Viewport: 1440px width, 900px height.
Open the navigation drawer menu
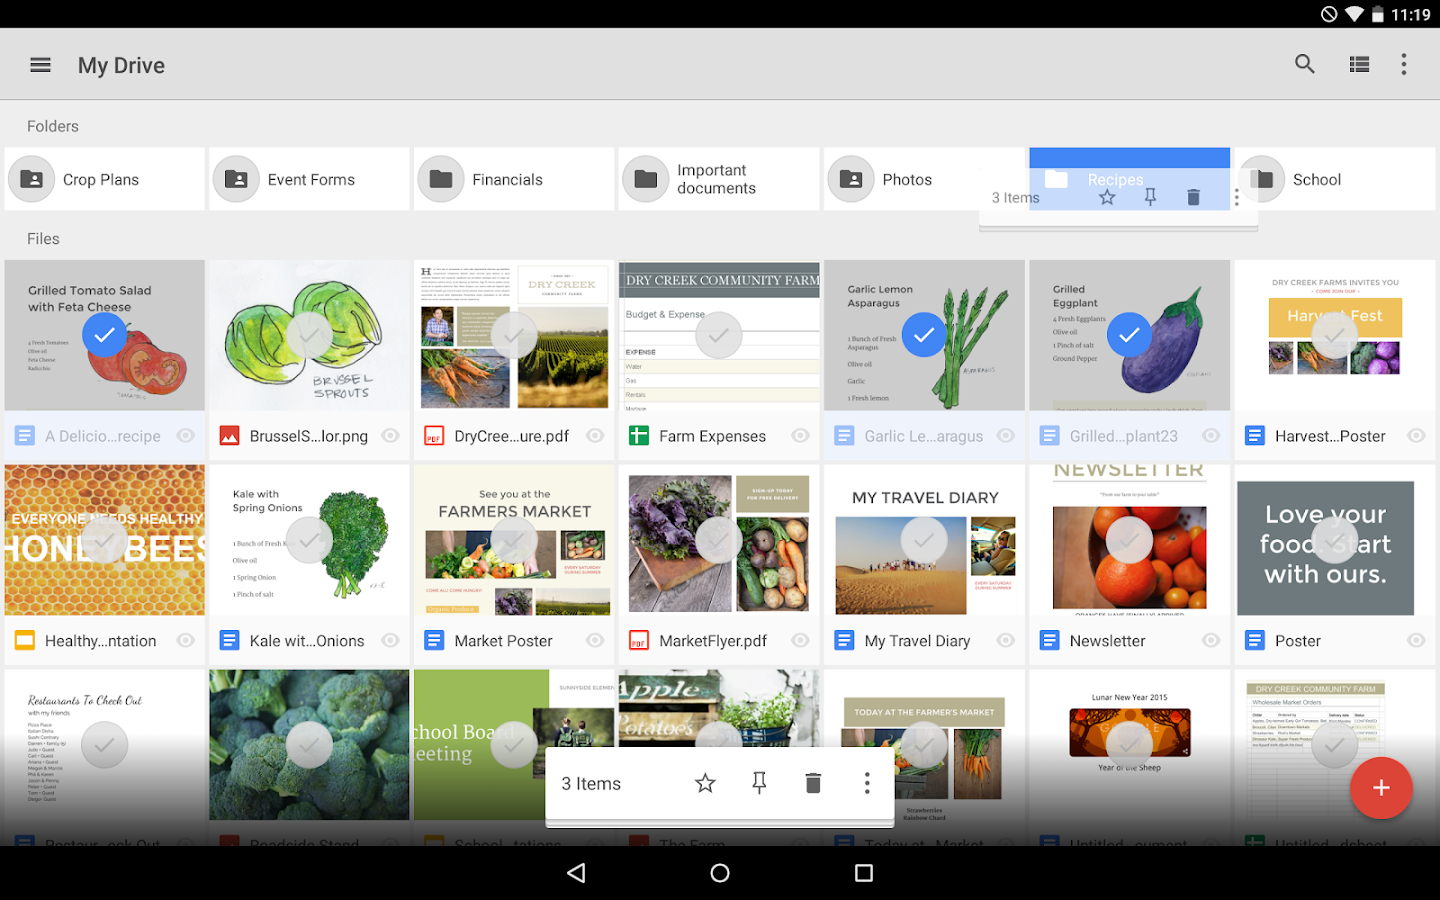40,64
